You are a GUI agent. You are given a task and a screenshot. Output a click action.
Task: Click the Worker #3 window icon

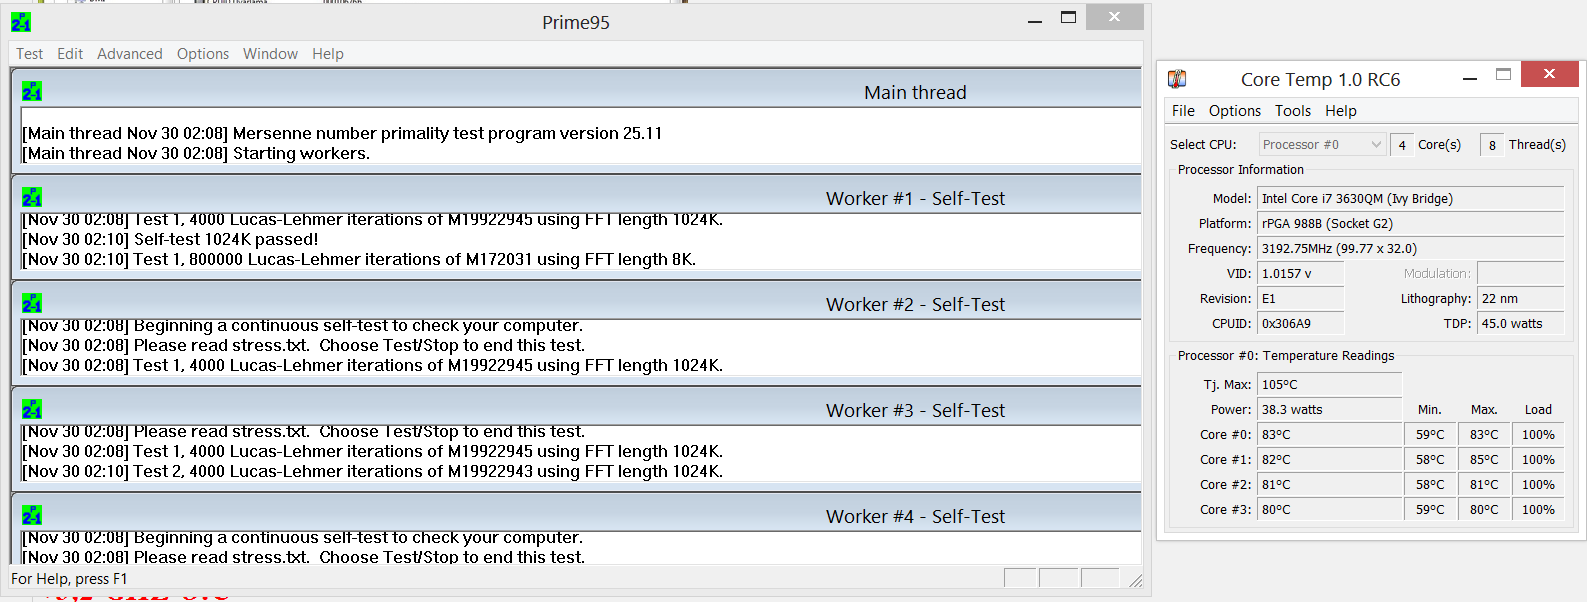coord(32,410)
